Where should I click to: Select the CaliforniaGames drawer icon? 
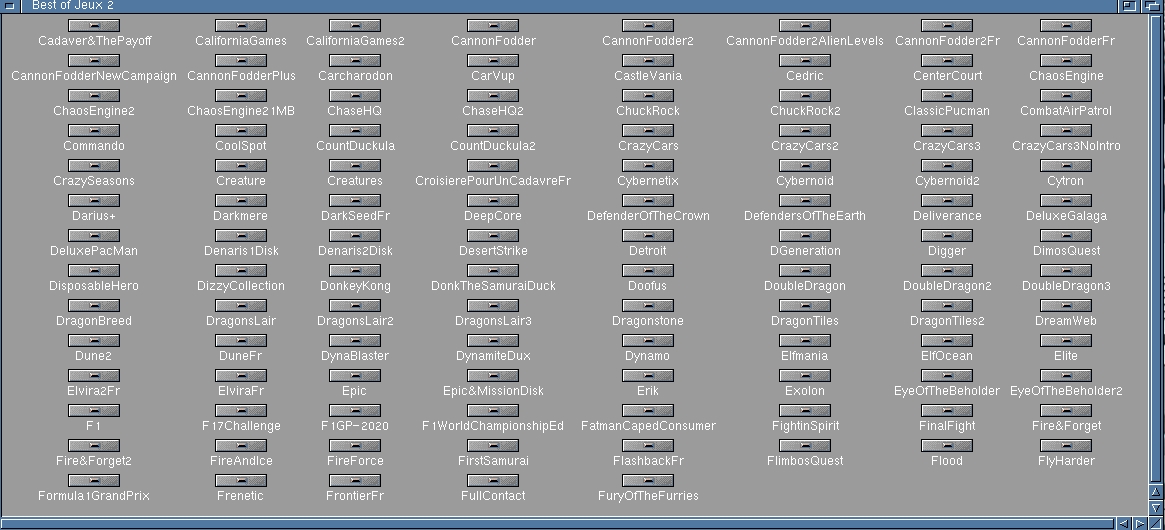pyautogui.click(x=241, y=25)
